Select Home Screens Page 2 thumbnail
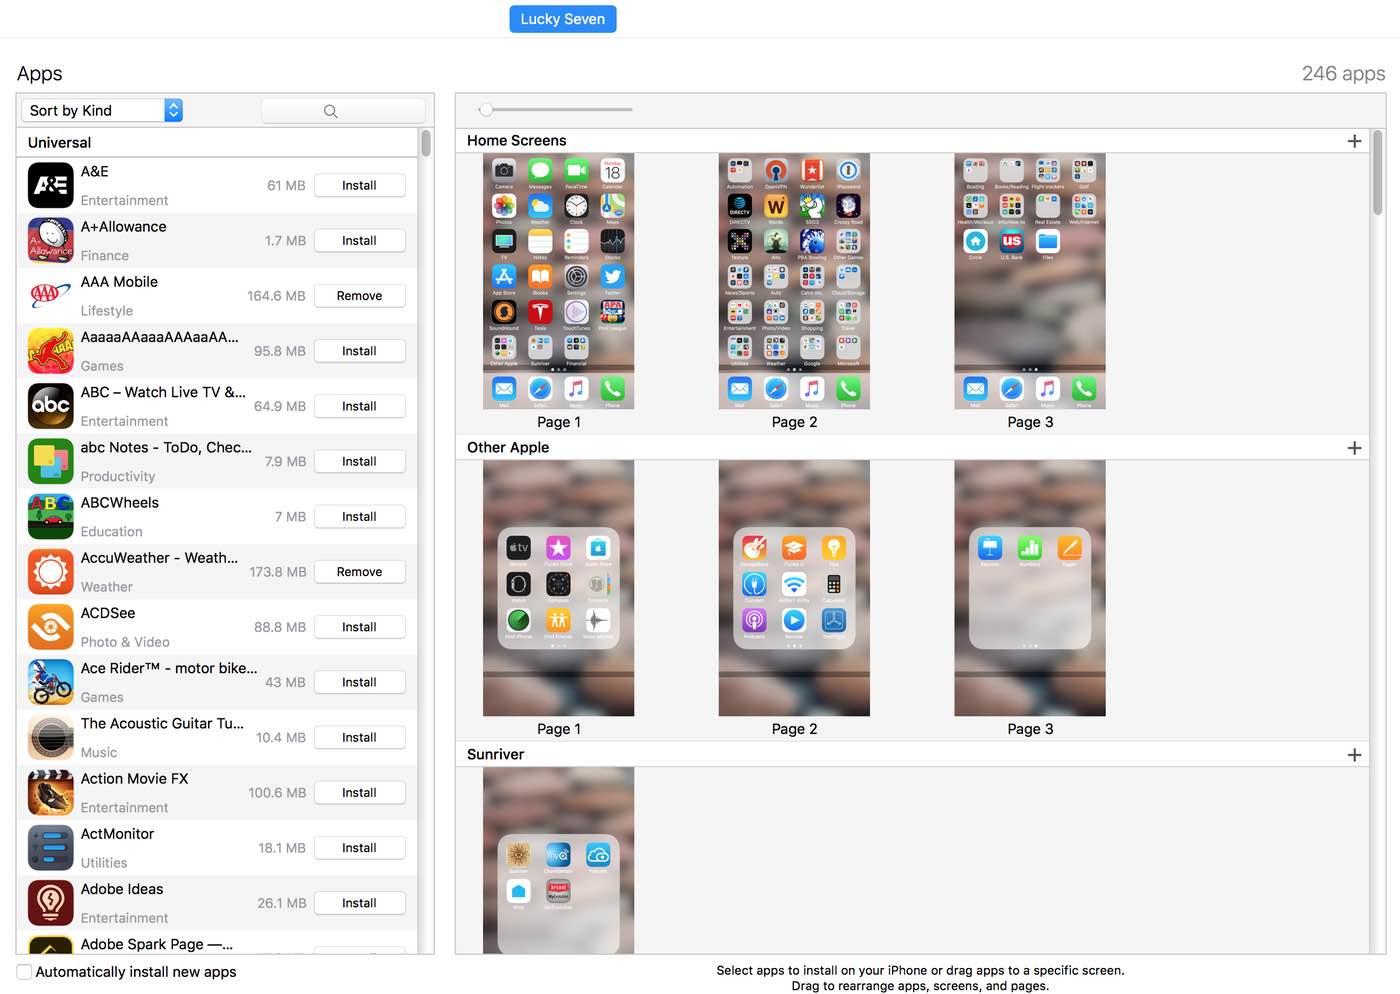 pyautogui.click(x=794, y=281)
